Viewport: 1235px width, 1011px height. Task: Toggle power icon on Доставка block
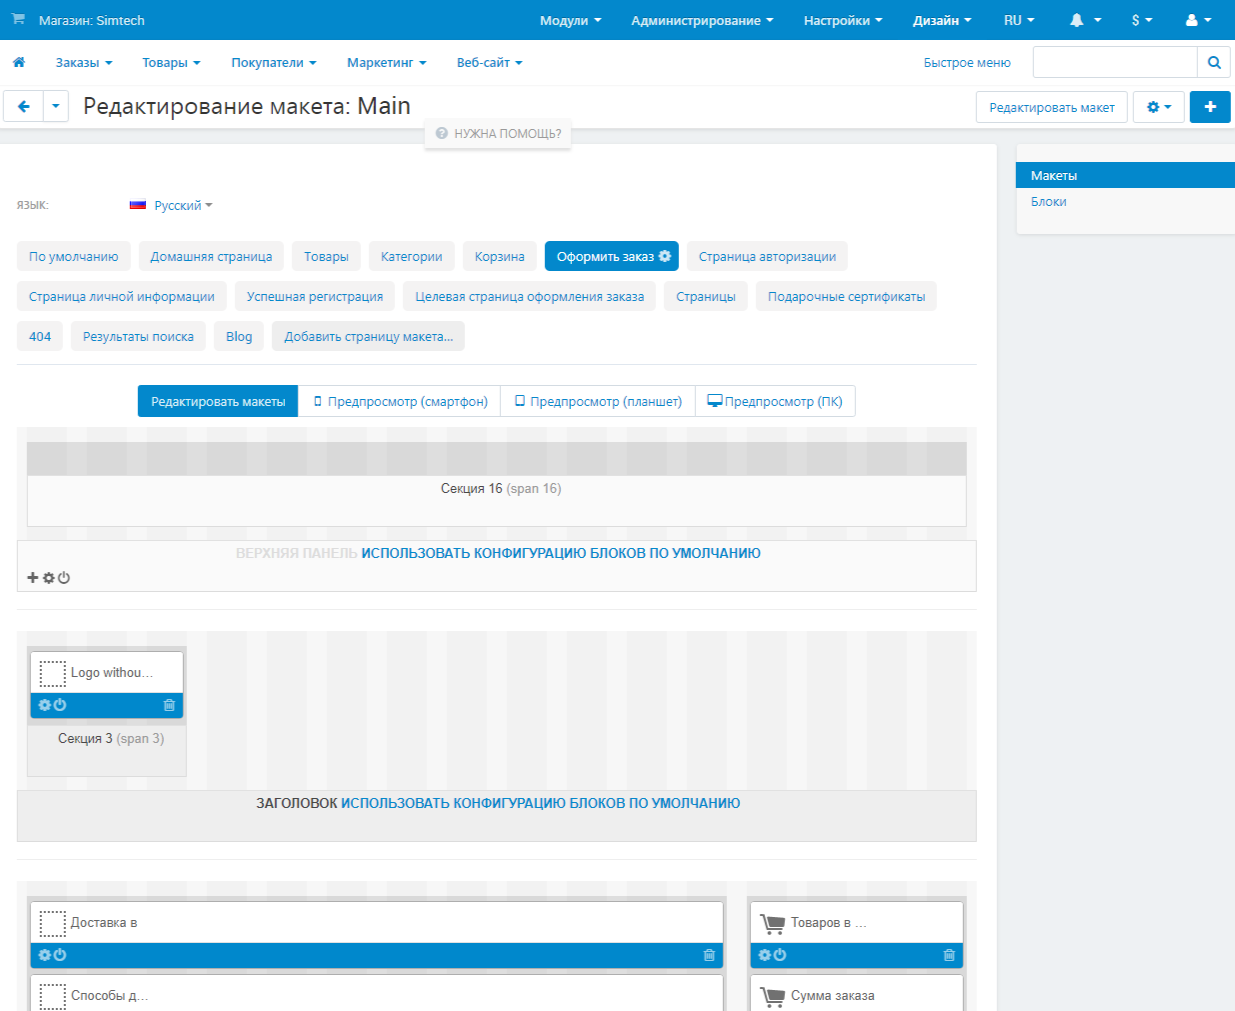pyautogui.click(x=60, y=955)
